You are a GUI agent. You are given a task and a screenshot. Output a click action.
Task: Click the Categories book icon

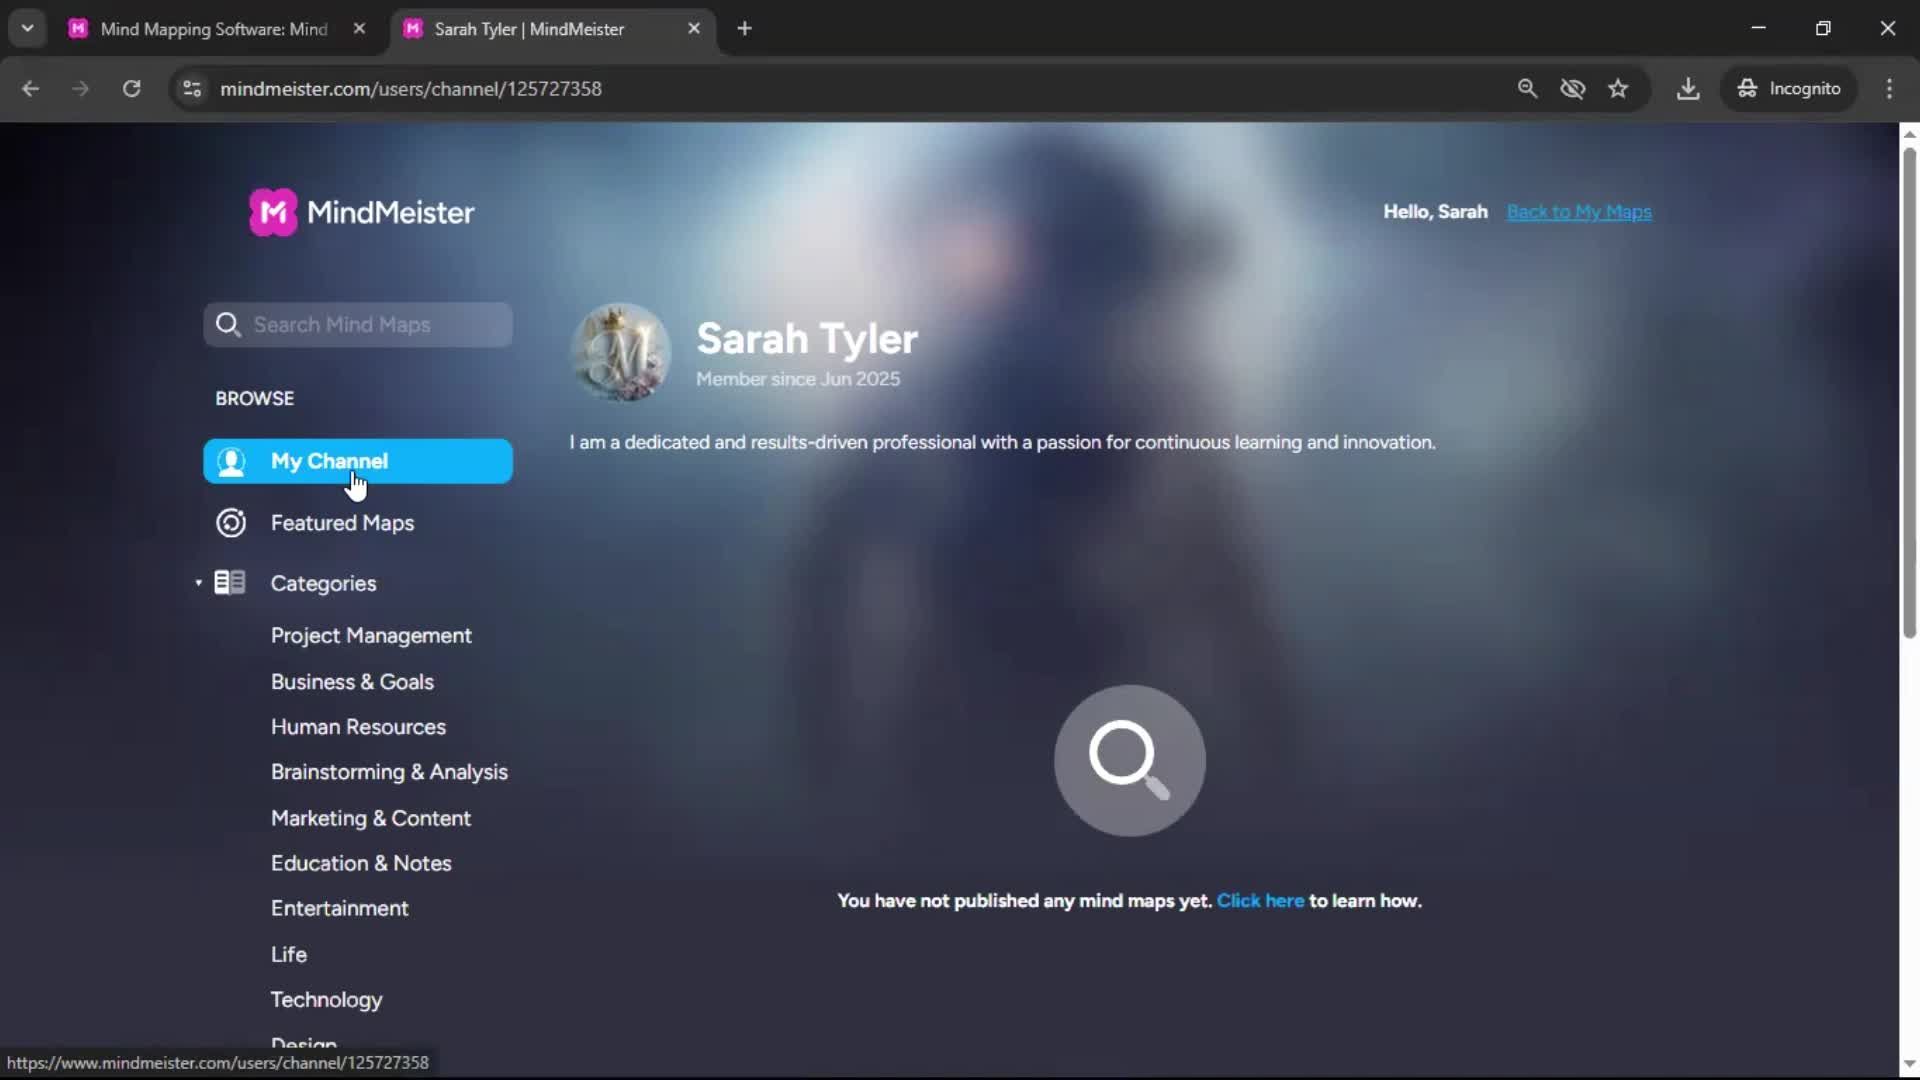point(230,583)
